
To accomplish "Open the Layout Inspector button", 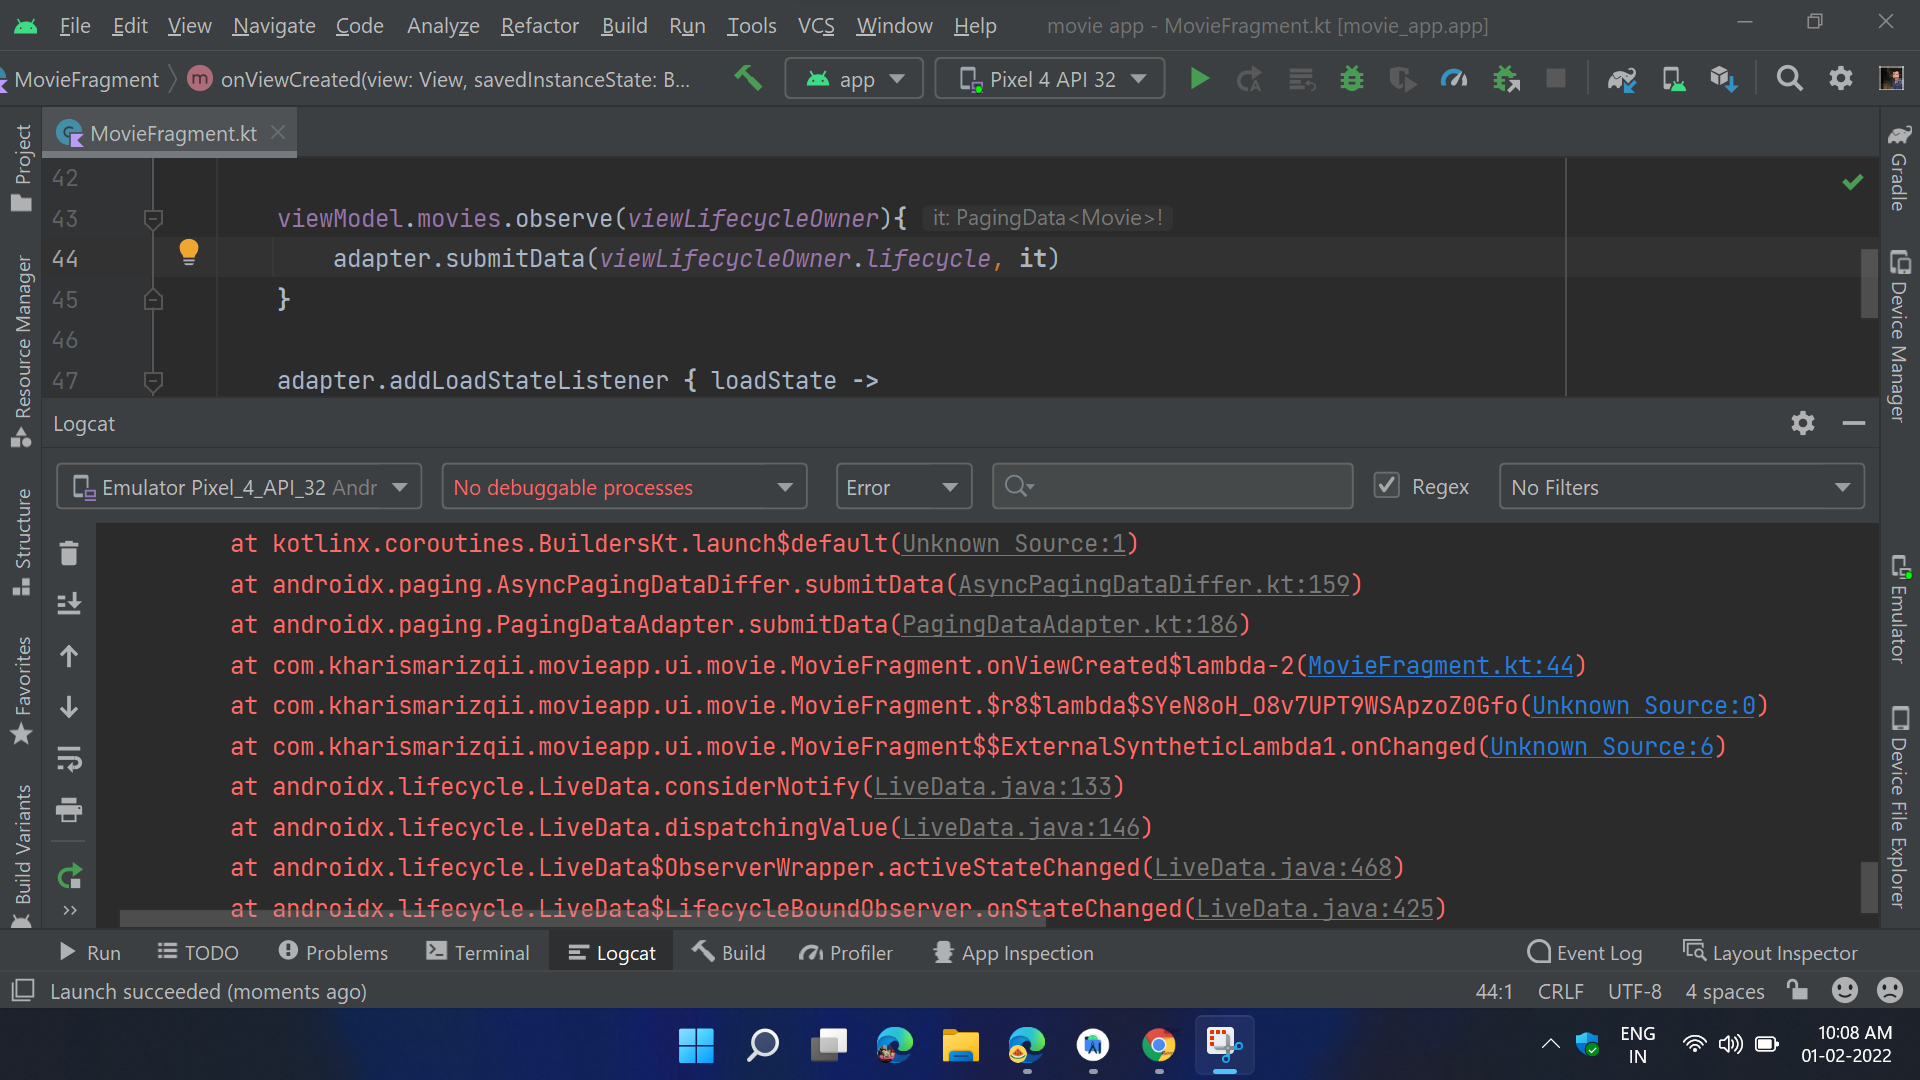I will 1770,952.
